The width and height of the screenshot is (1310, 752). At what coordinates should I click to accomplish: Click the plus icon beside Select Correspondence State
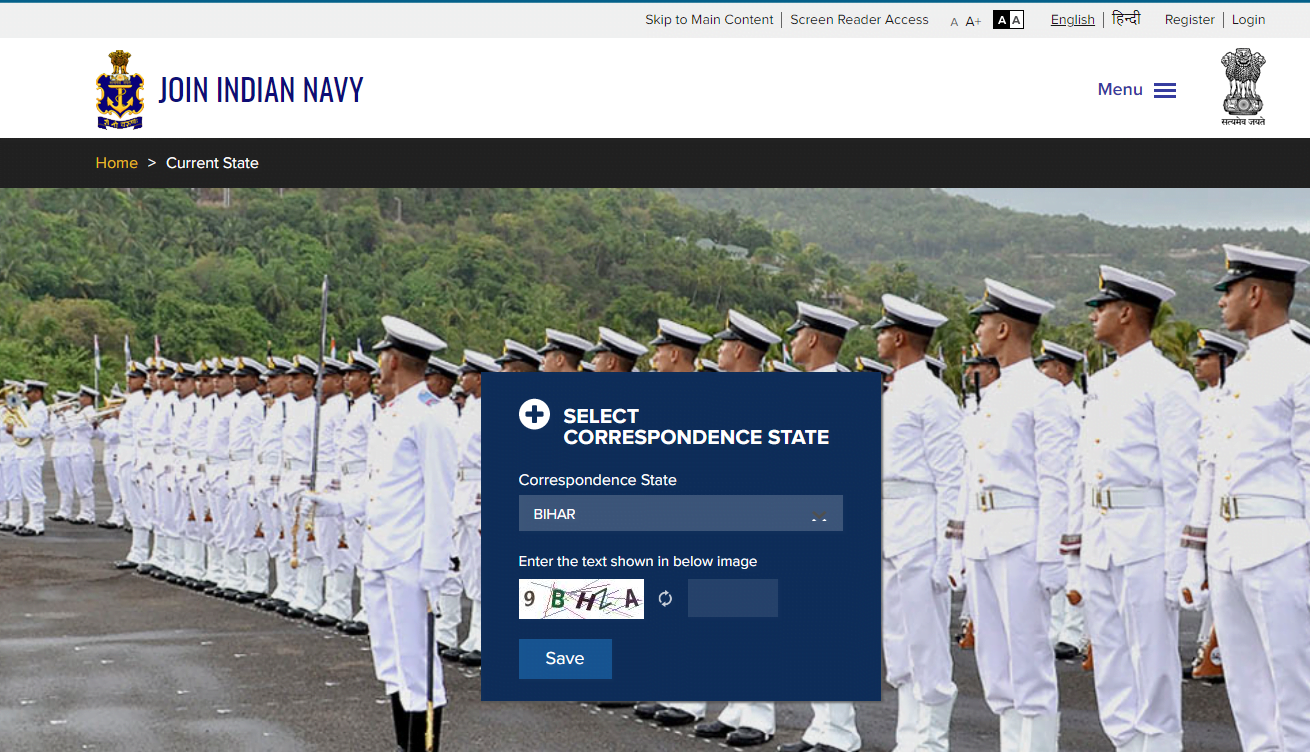[534, 414]
